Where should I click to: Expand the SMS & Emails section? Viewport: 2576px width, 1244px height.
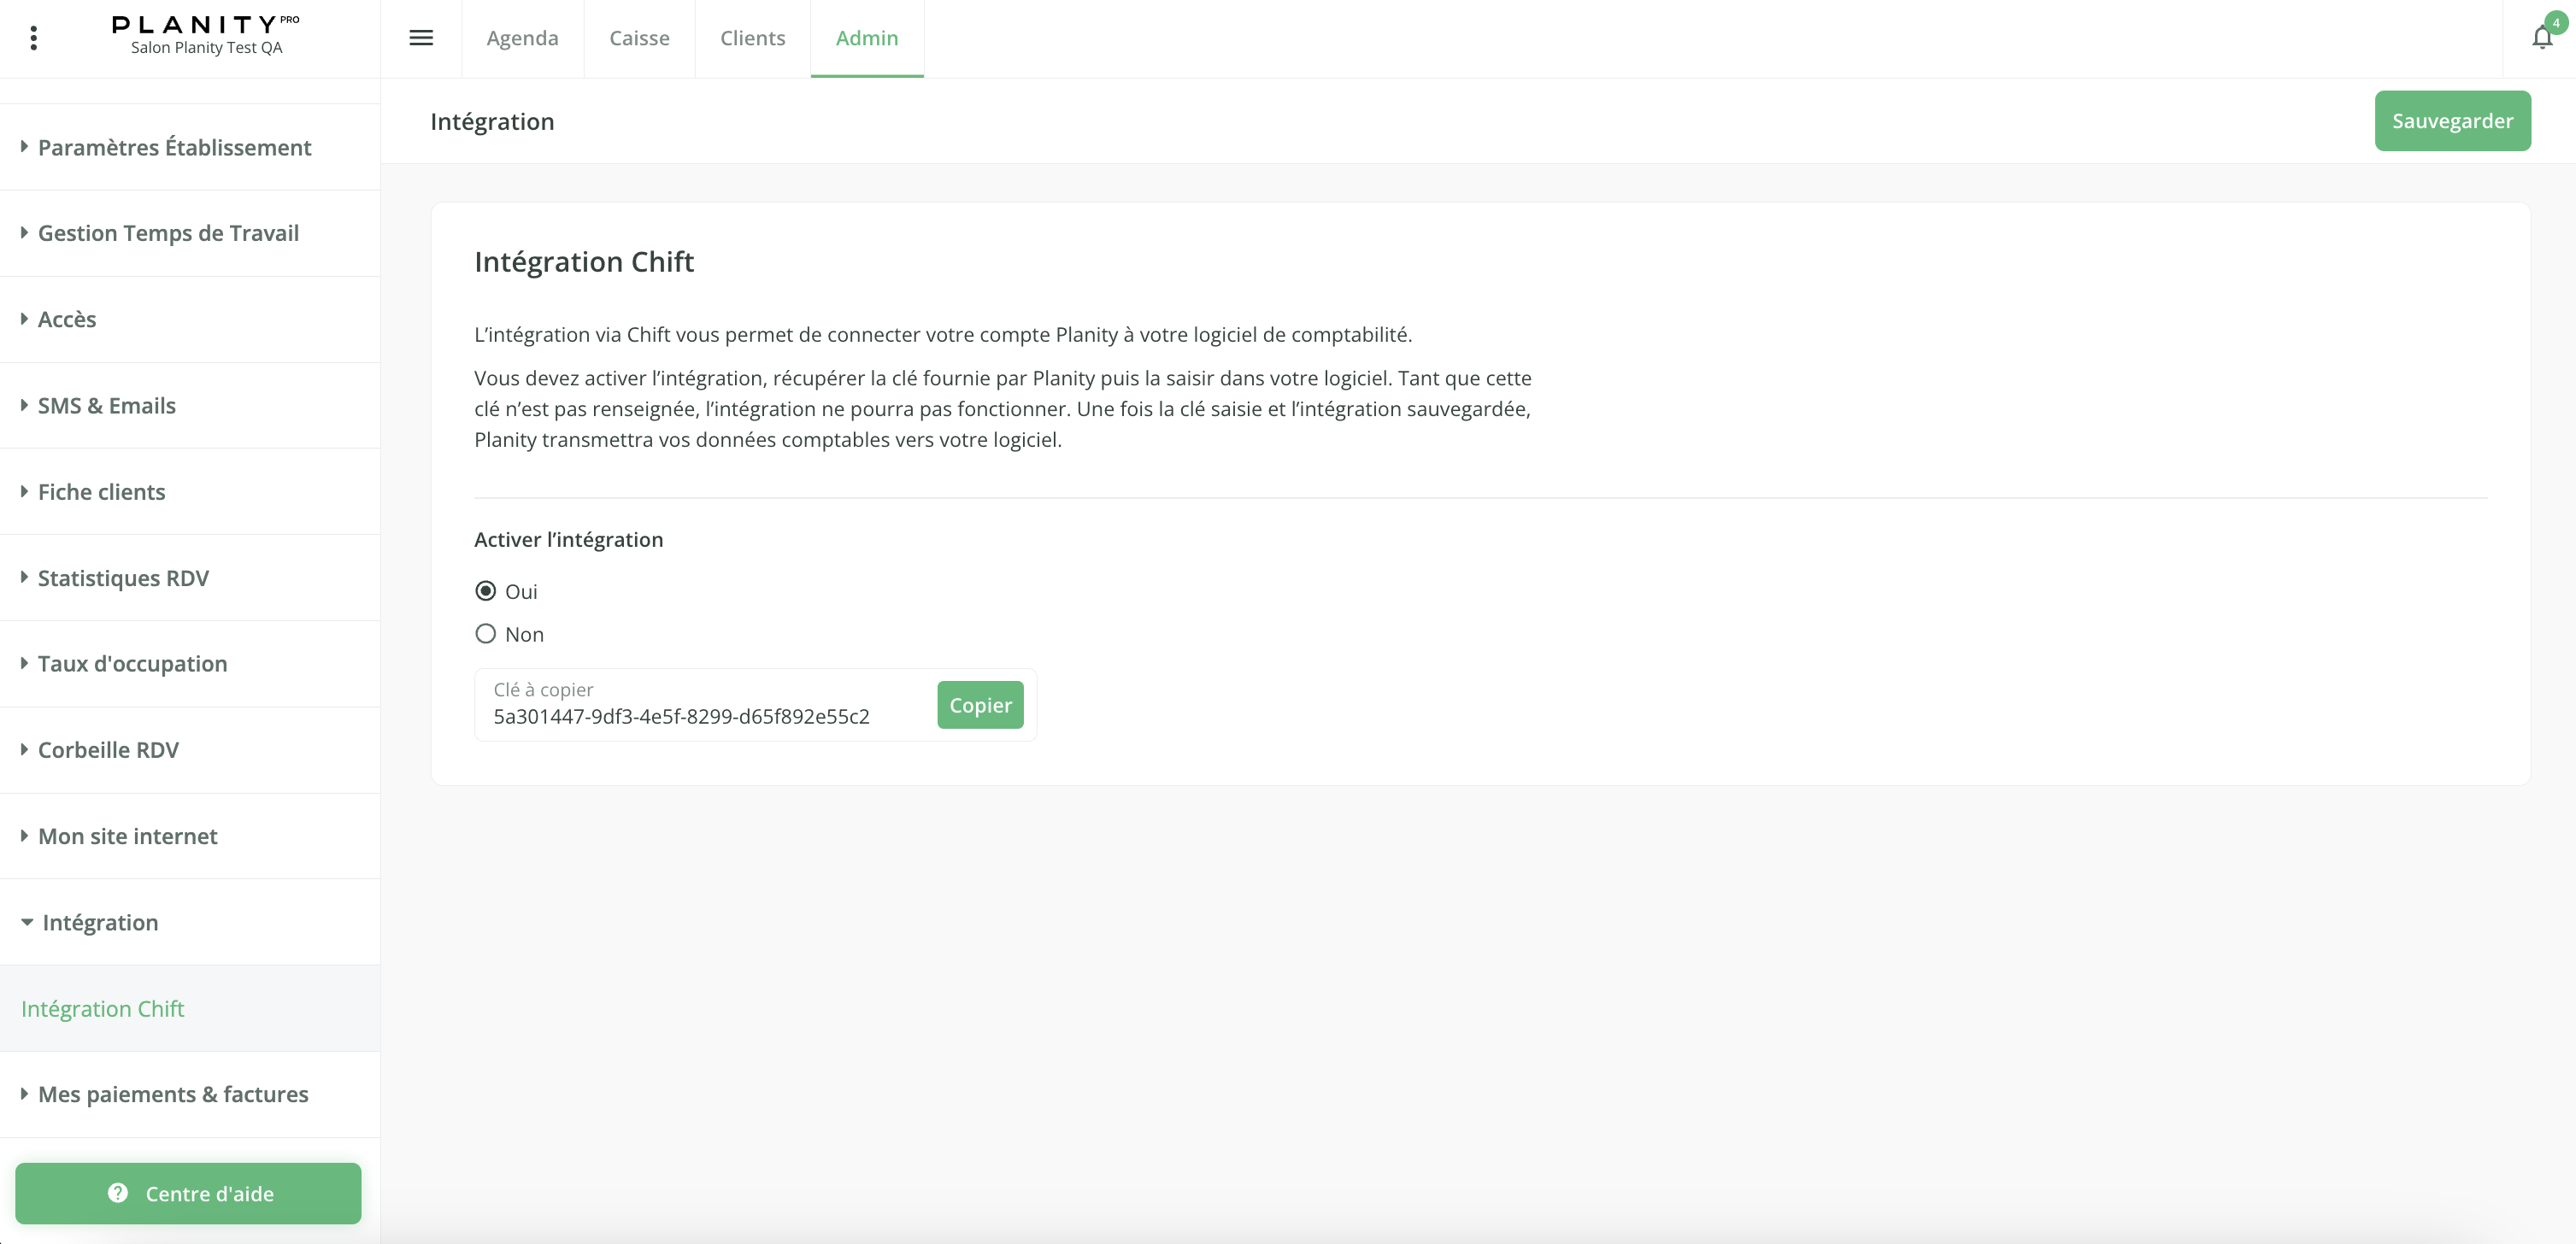pyautogui.click(x=106, y=405)
